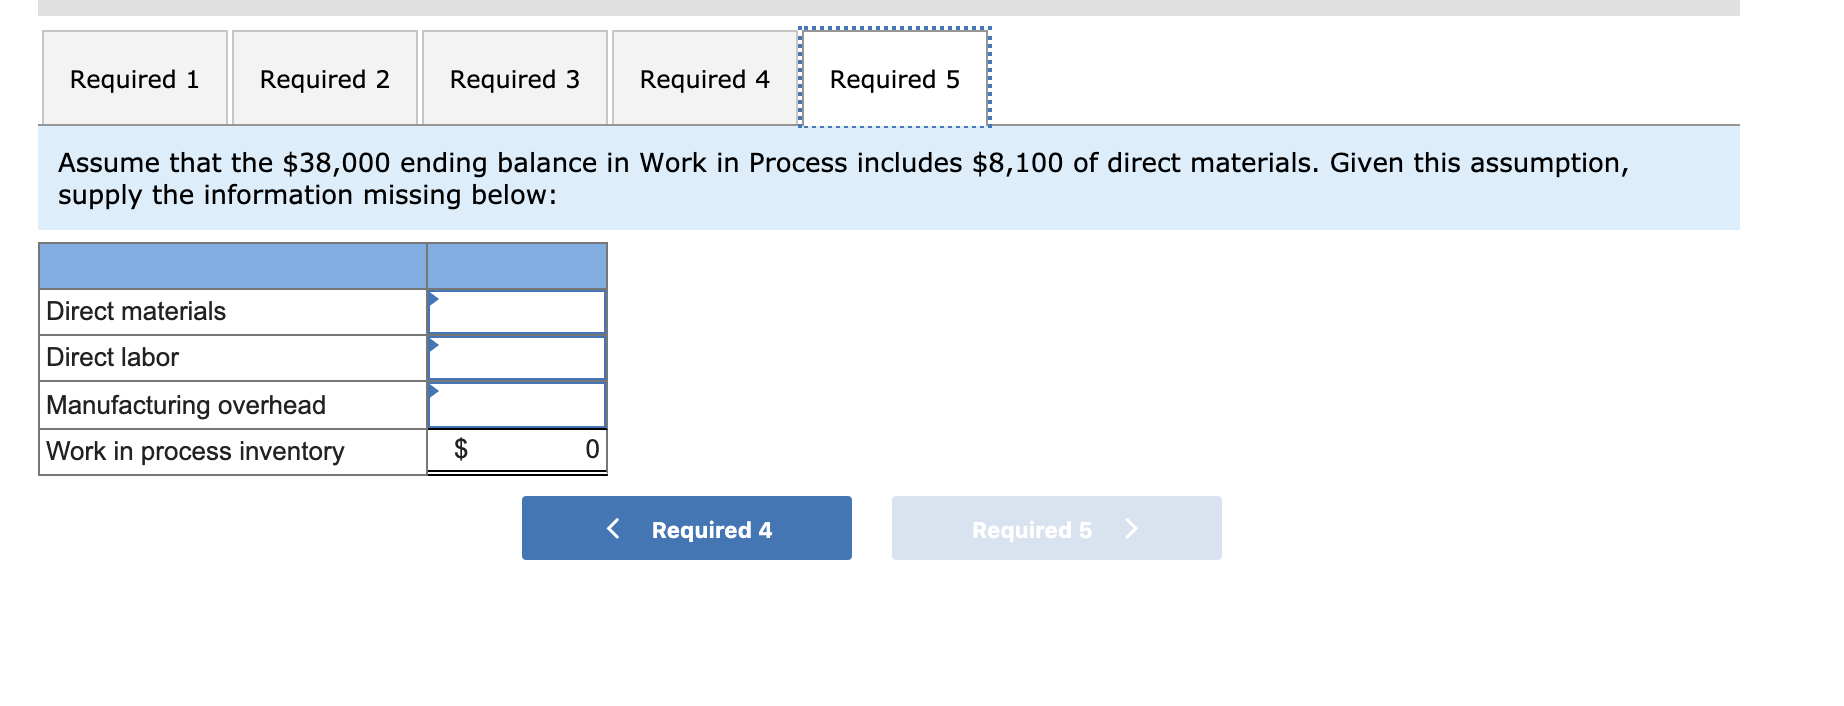Open the Required 3 tab
The image size is (1844, 706).
pyautogui.click(x=514, y=78)
